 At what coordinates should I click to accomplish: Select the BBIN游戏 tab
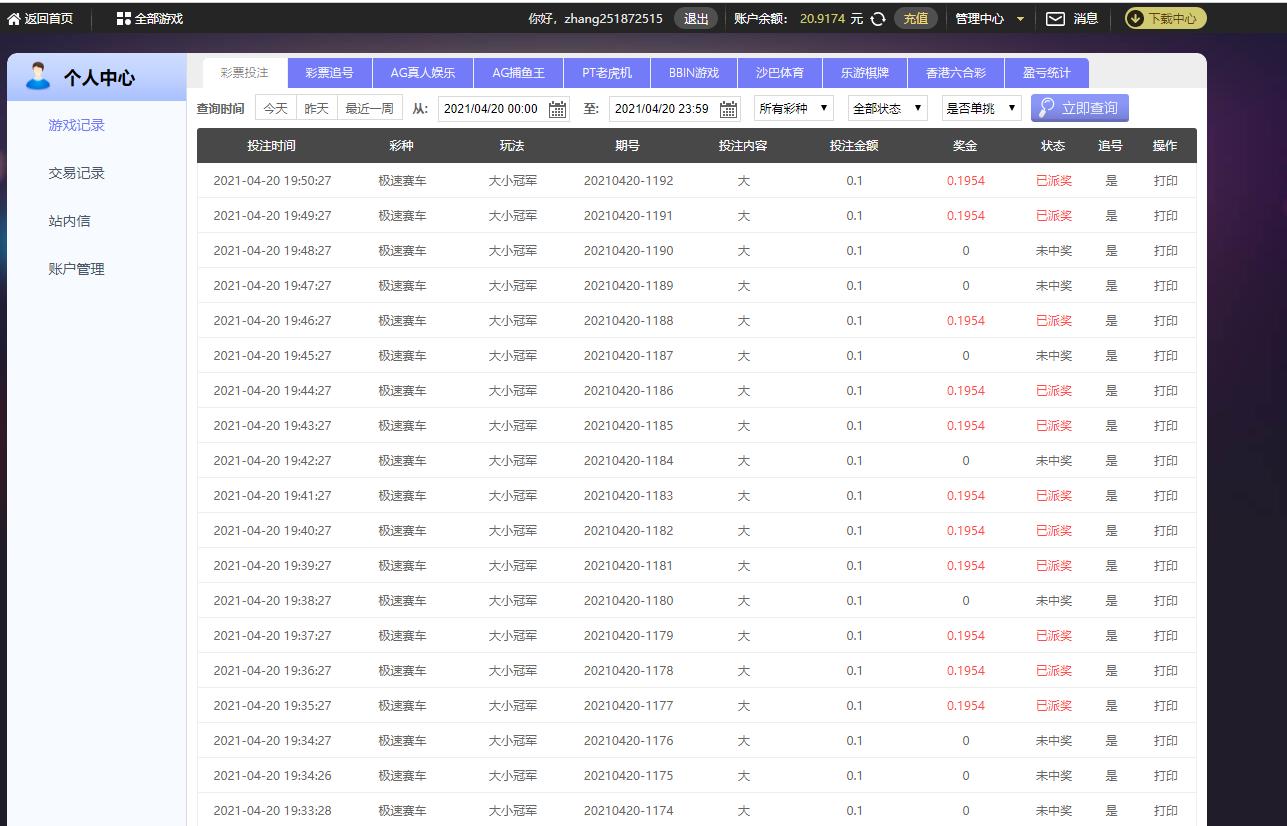(694, 73)
